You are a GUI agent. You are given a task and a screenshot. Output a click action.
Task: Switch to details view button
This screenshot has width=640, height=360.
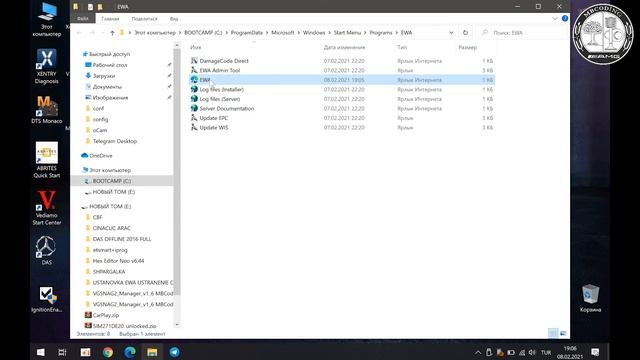tap(553, 333)
